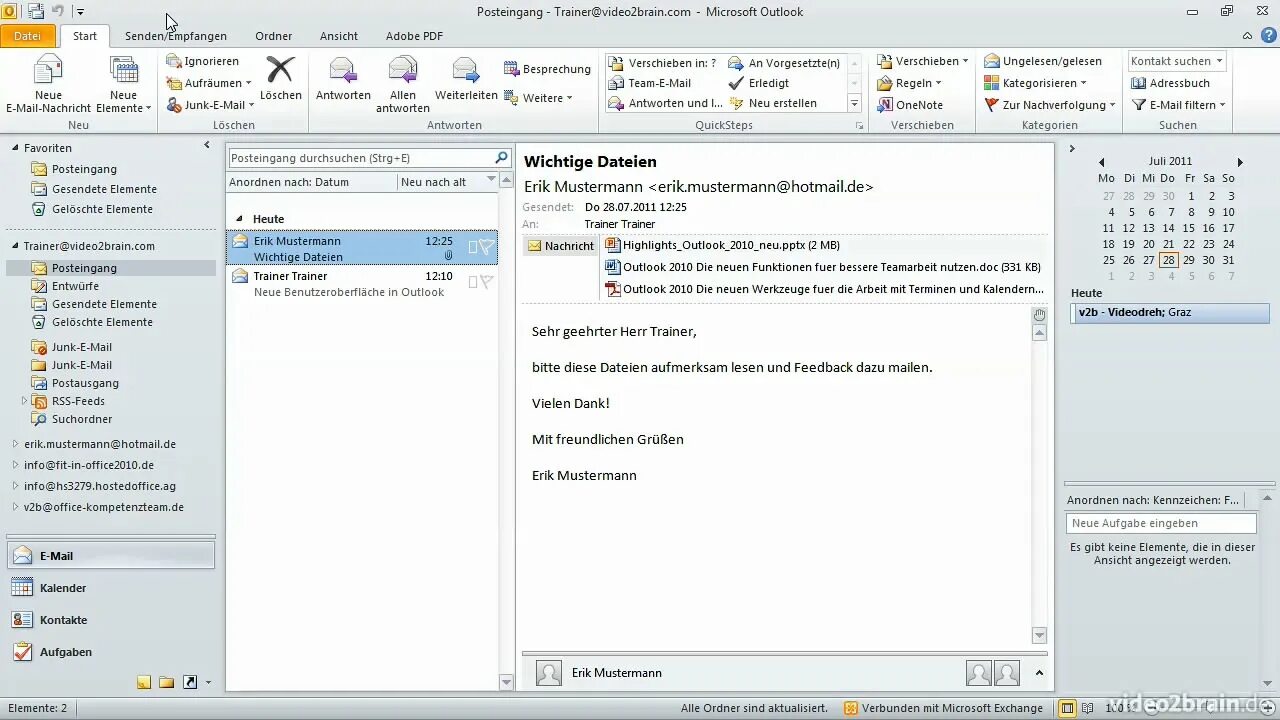Open the Adressbuch

pyautogui.click(x=1170, y=83)
